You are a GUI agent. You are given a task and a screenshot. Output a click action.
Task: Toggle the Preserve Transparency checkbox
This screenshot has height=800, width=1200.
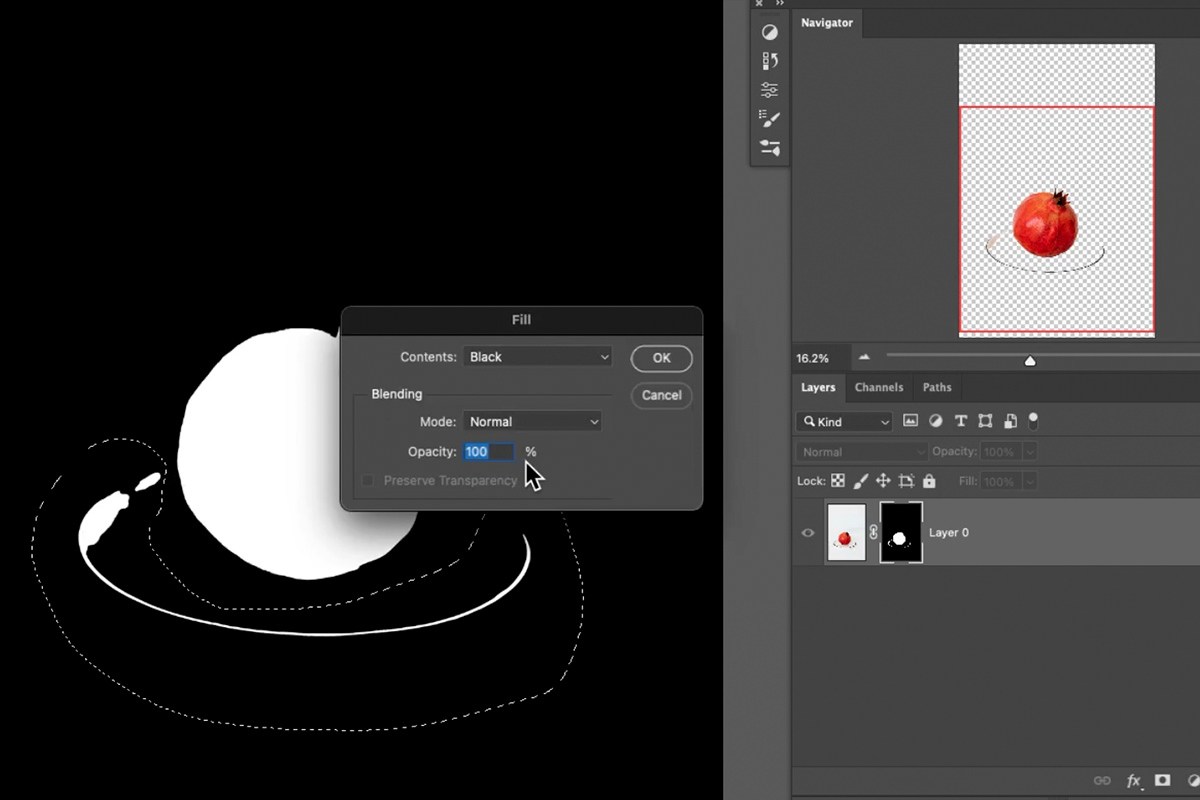[367, 481]
